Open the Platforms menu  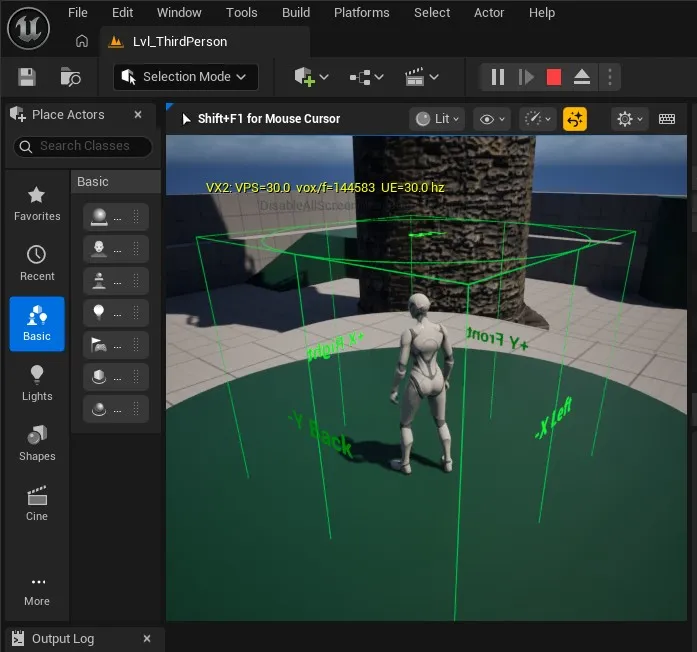tap(361, 13)
